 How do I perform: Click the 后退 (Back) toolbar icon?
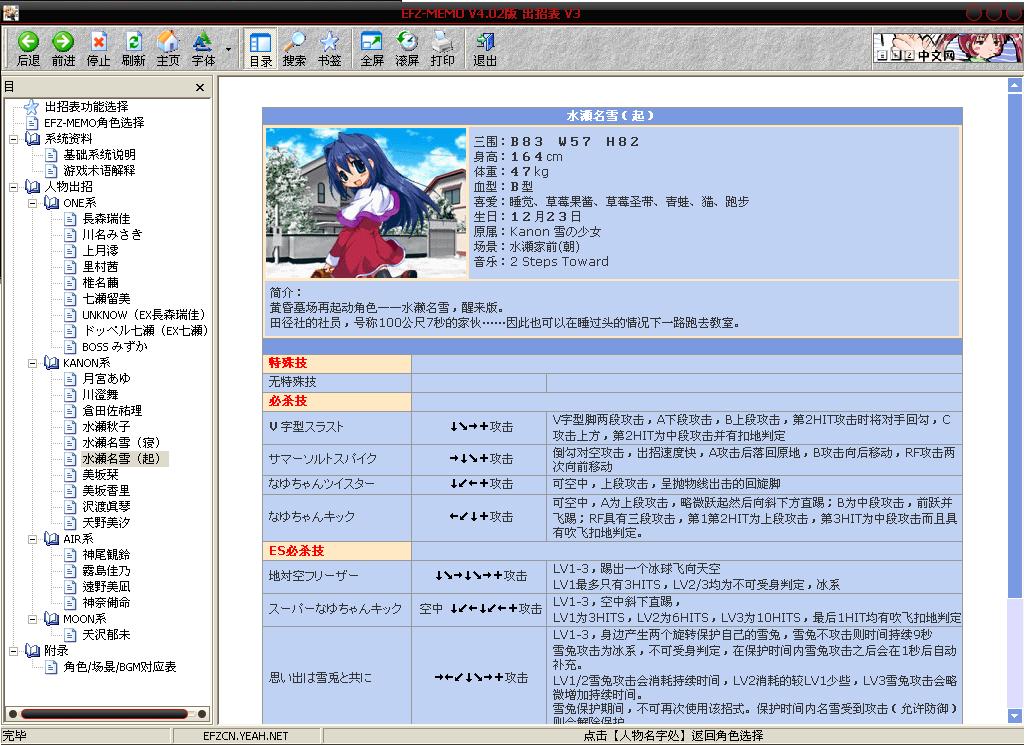click(28, 49)
